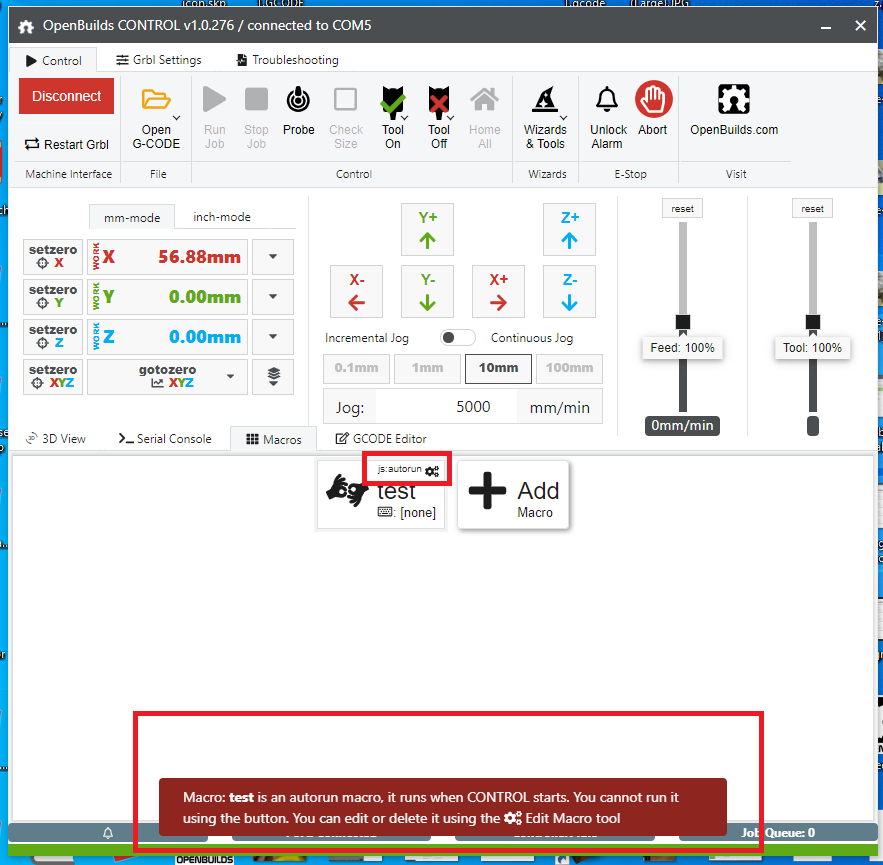Click the Home All icon
883x865 pixels.
pyautogui.click(x=484, y=100)
